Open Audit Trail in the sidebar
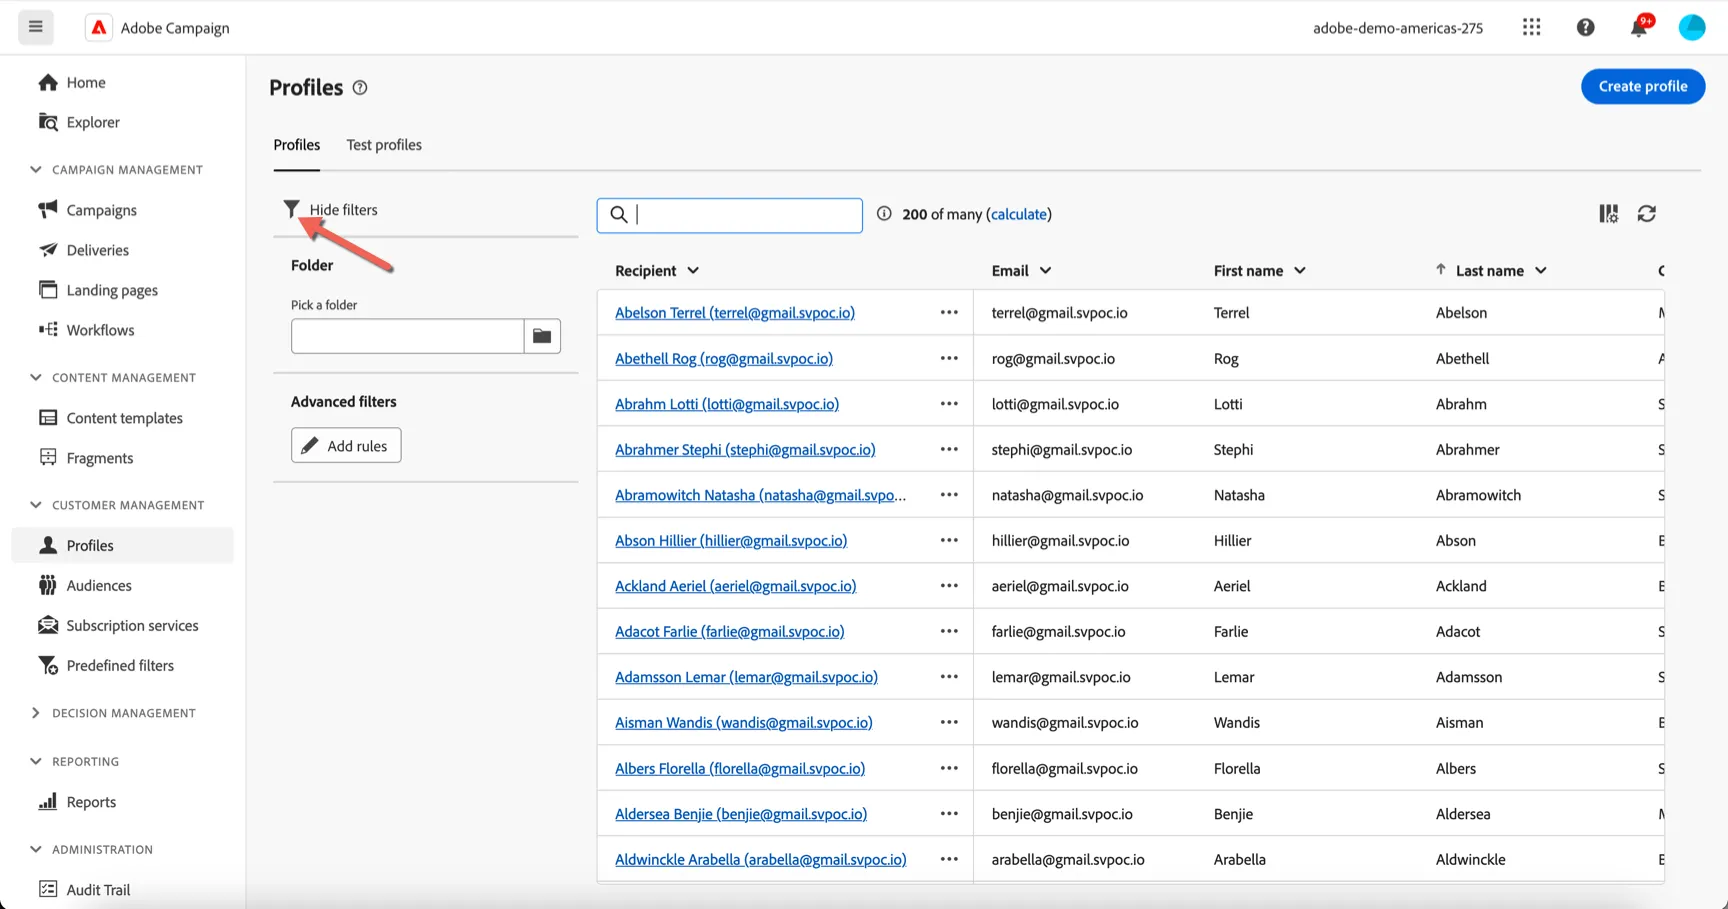 coord(98,890)
